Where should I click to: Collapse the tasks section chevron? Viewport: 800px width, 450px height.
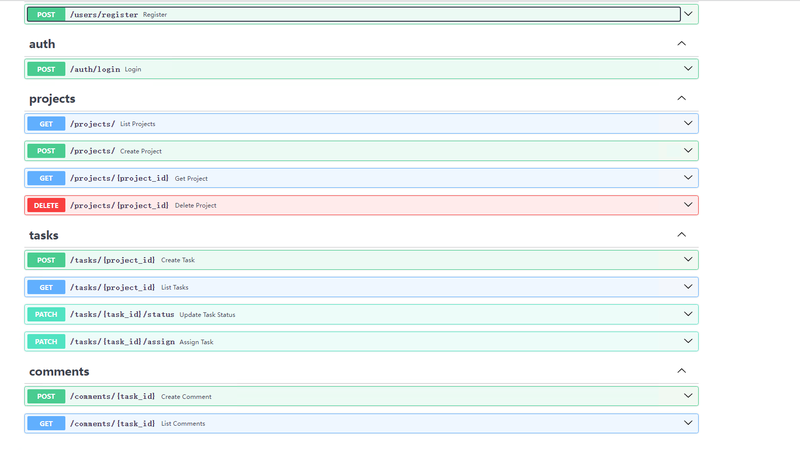[x=682, y=235]
